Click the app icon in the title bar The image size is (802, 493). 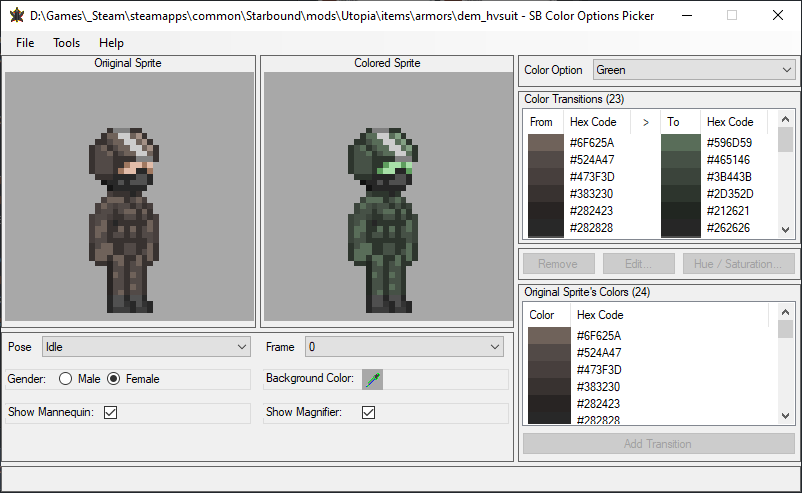click(16, 15)
